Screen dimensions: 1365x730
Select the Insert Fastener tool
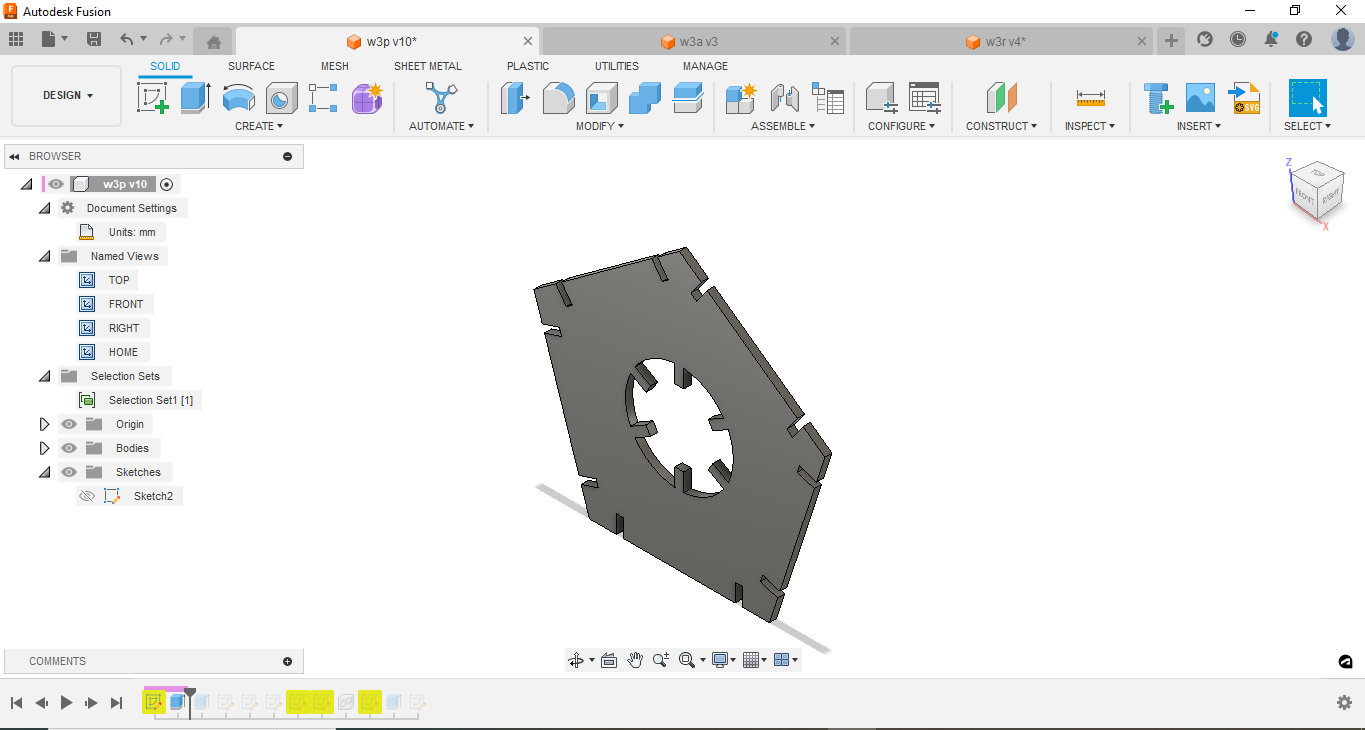(x=1158, y=98)
